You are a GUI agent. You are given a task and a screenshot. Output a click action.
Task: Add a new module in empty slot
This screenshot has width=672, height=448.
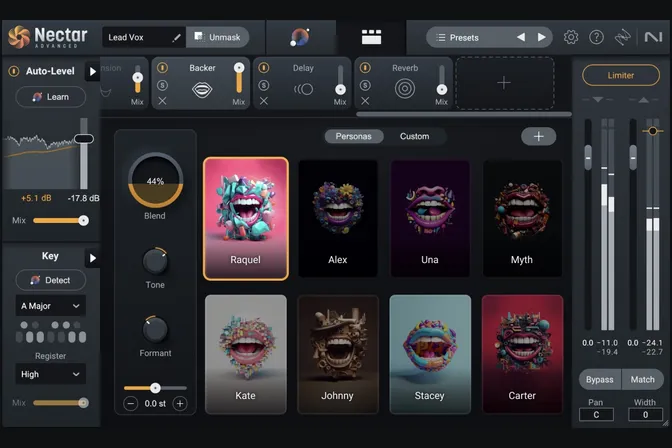point(504,83)
